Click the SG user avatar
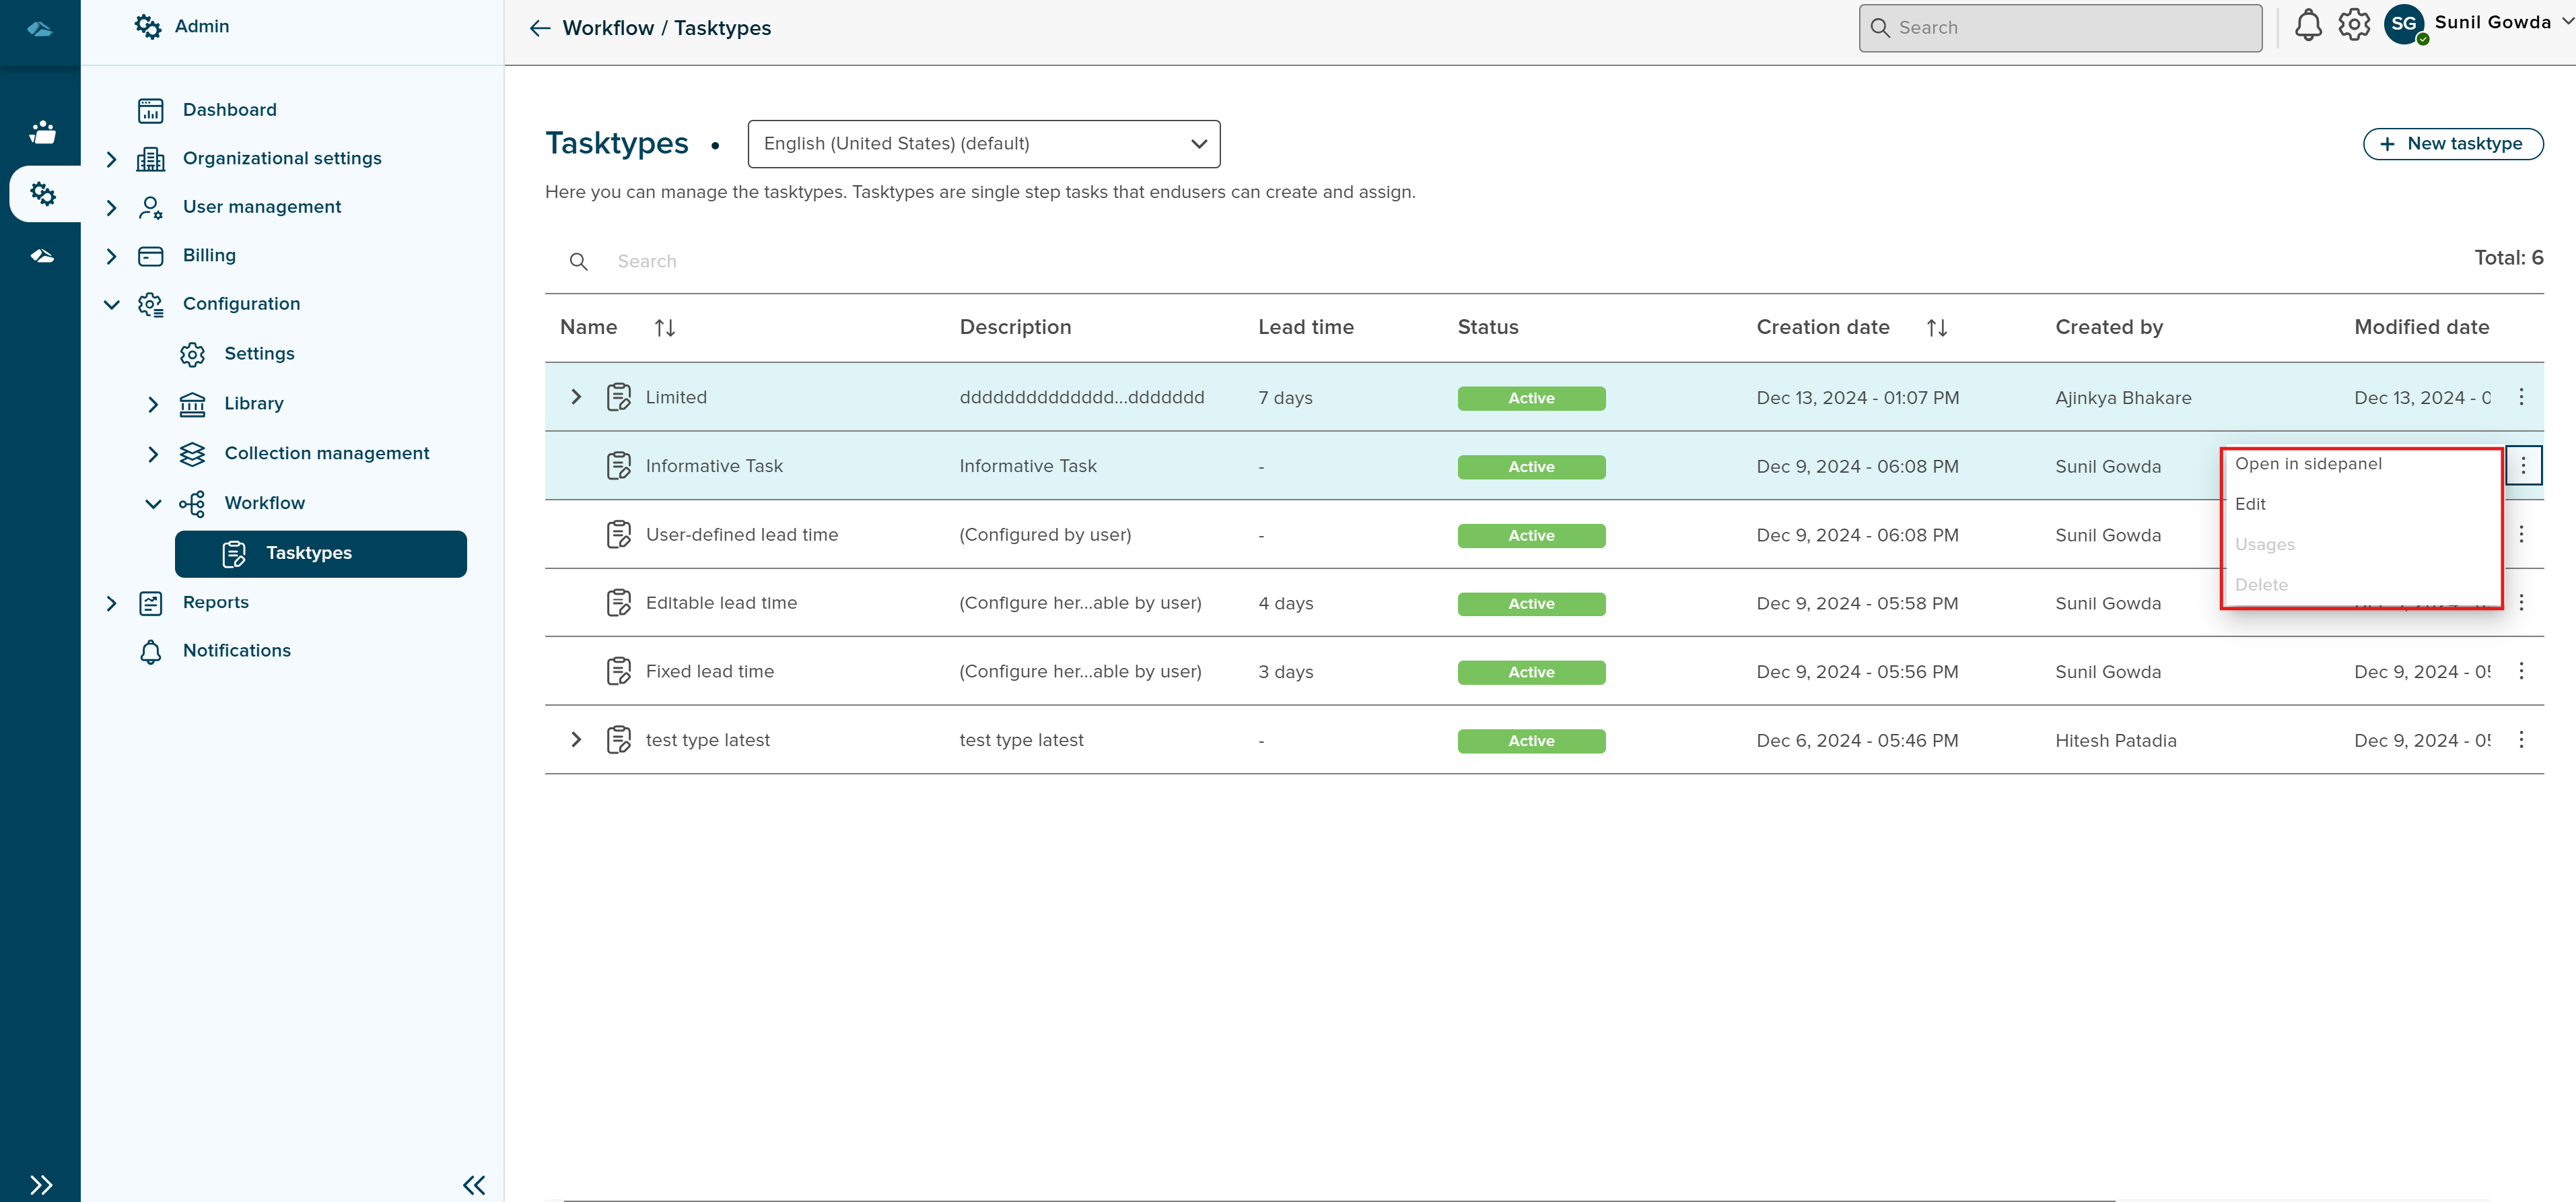2576x1202 pixels. (2404, 25)
